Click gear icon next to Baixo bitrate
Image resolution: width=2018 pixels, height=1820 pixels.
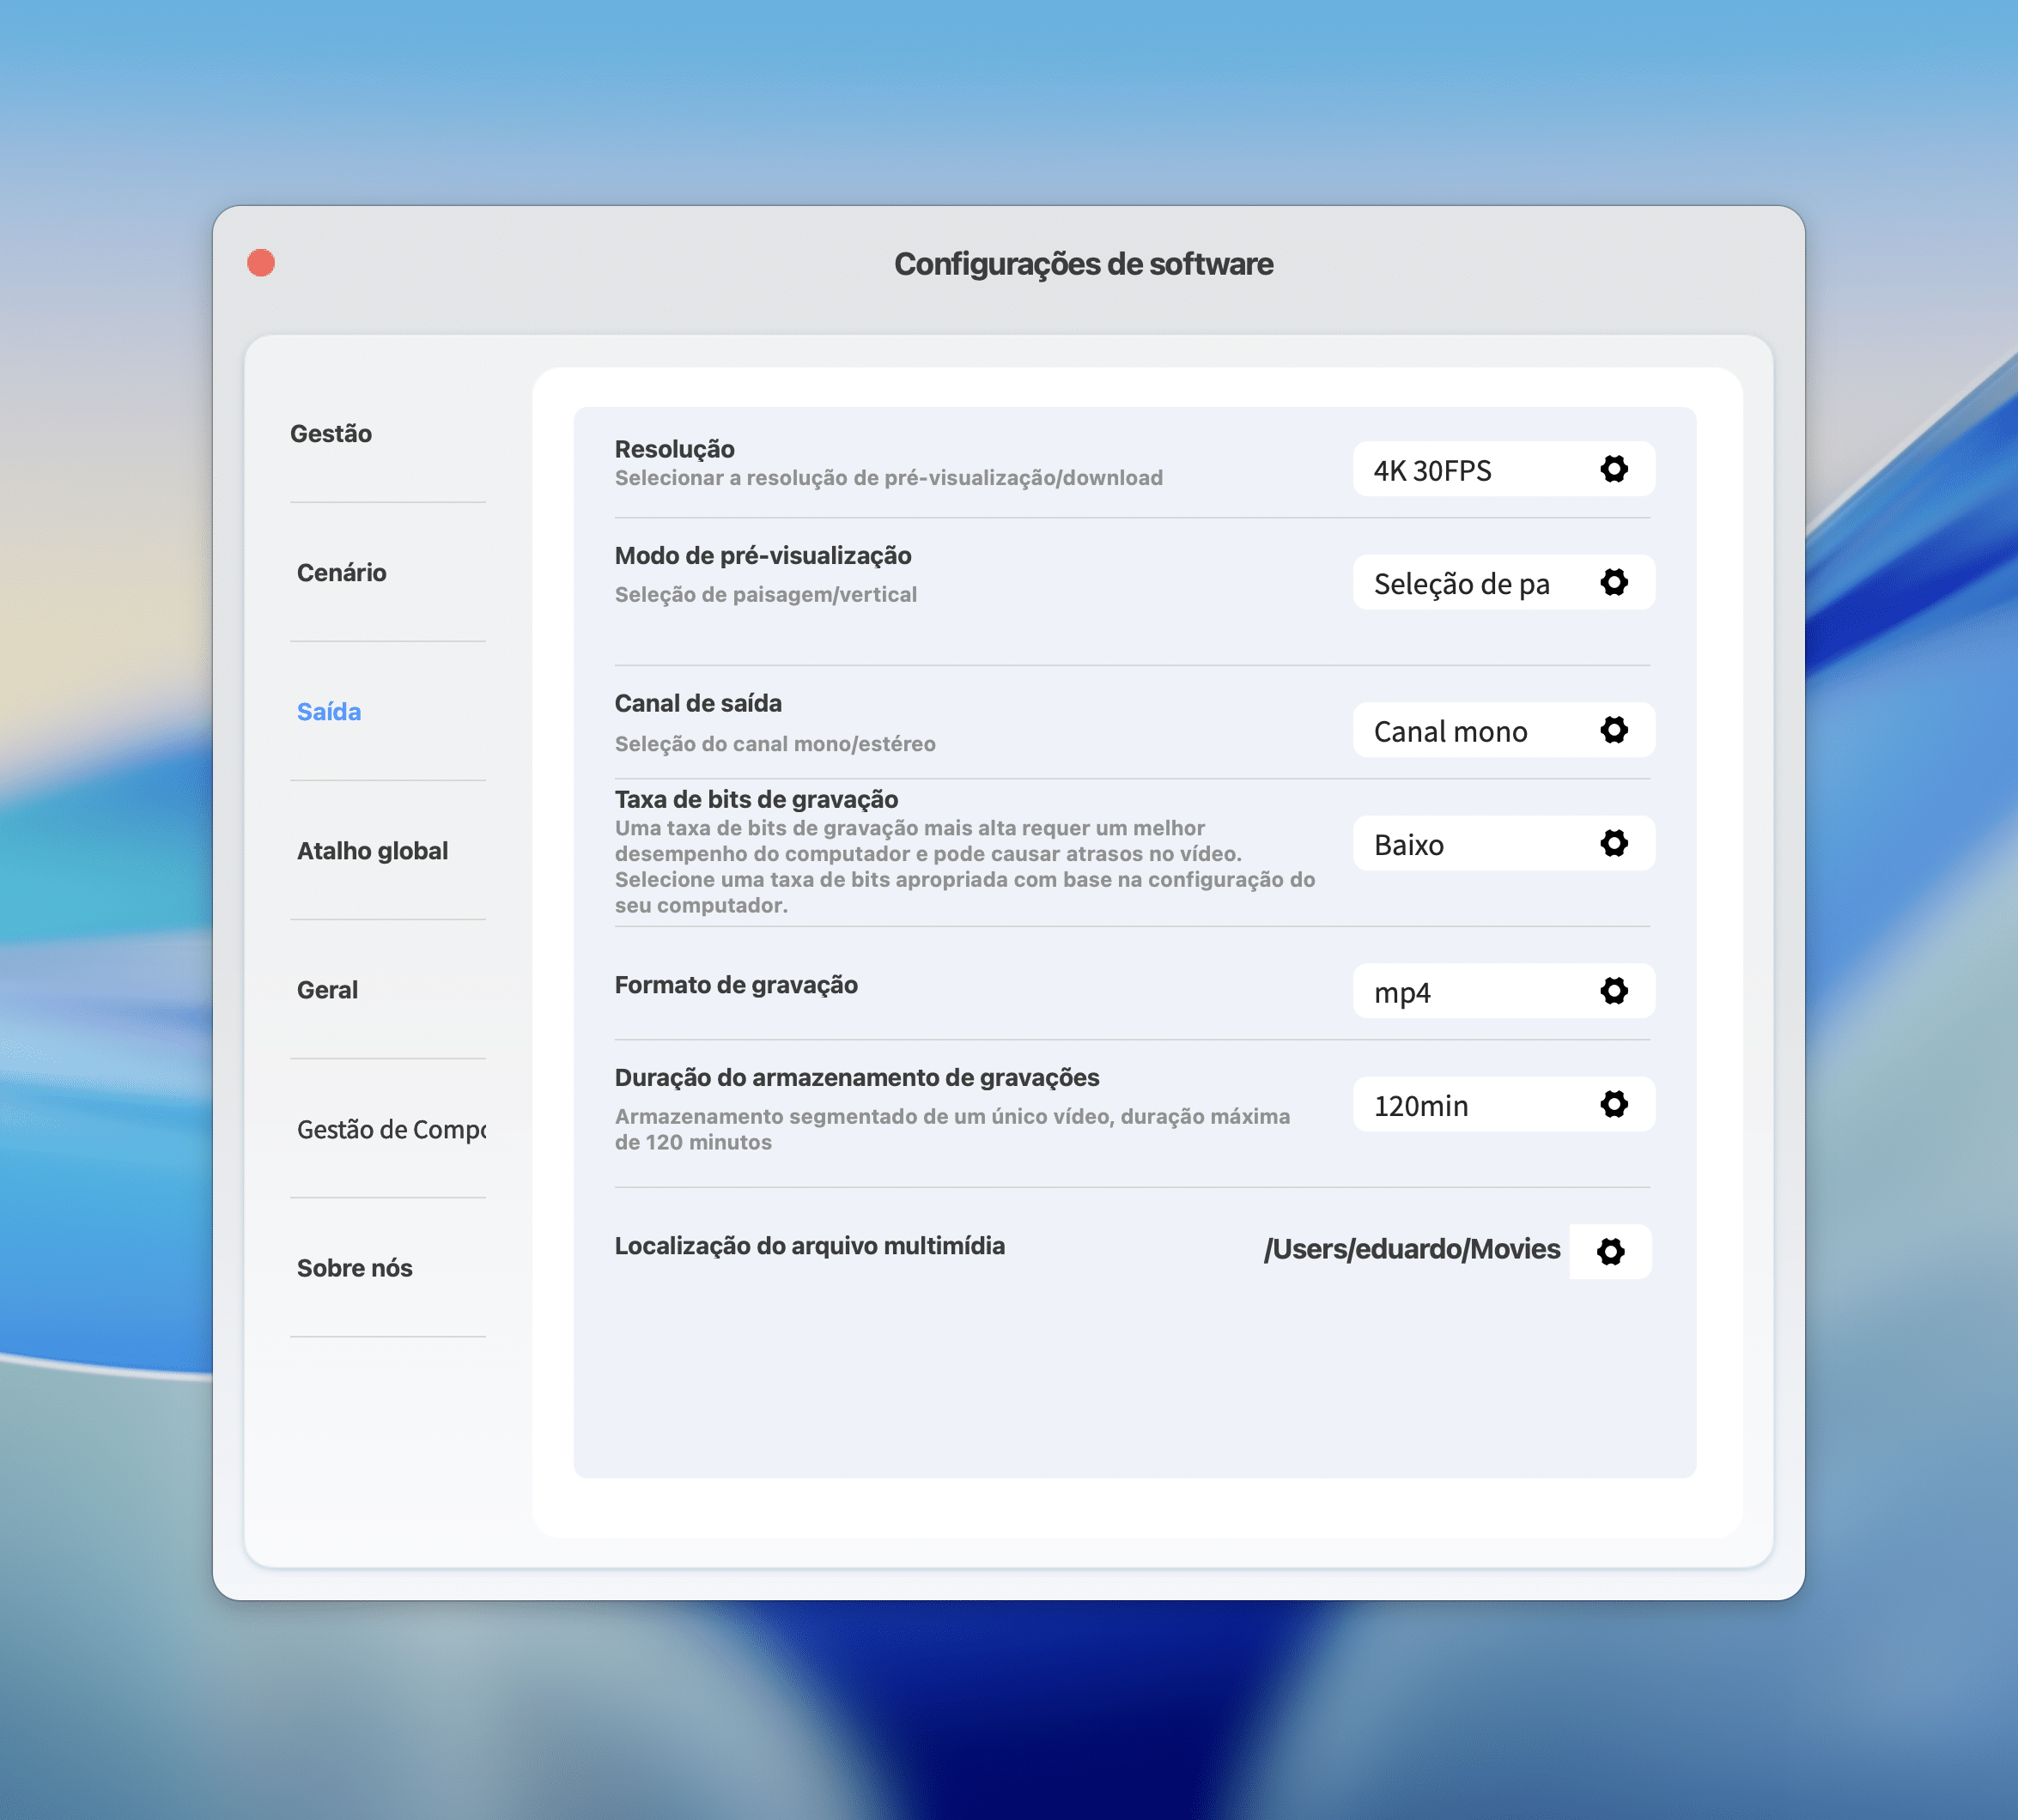1613,843
